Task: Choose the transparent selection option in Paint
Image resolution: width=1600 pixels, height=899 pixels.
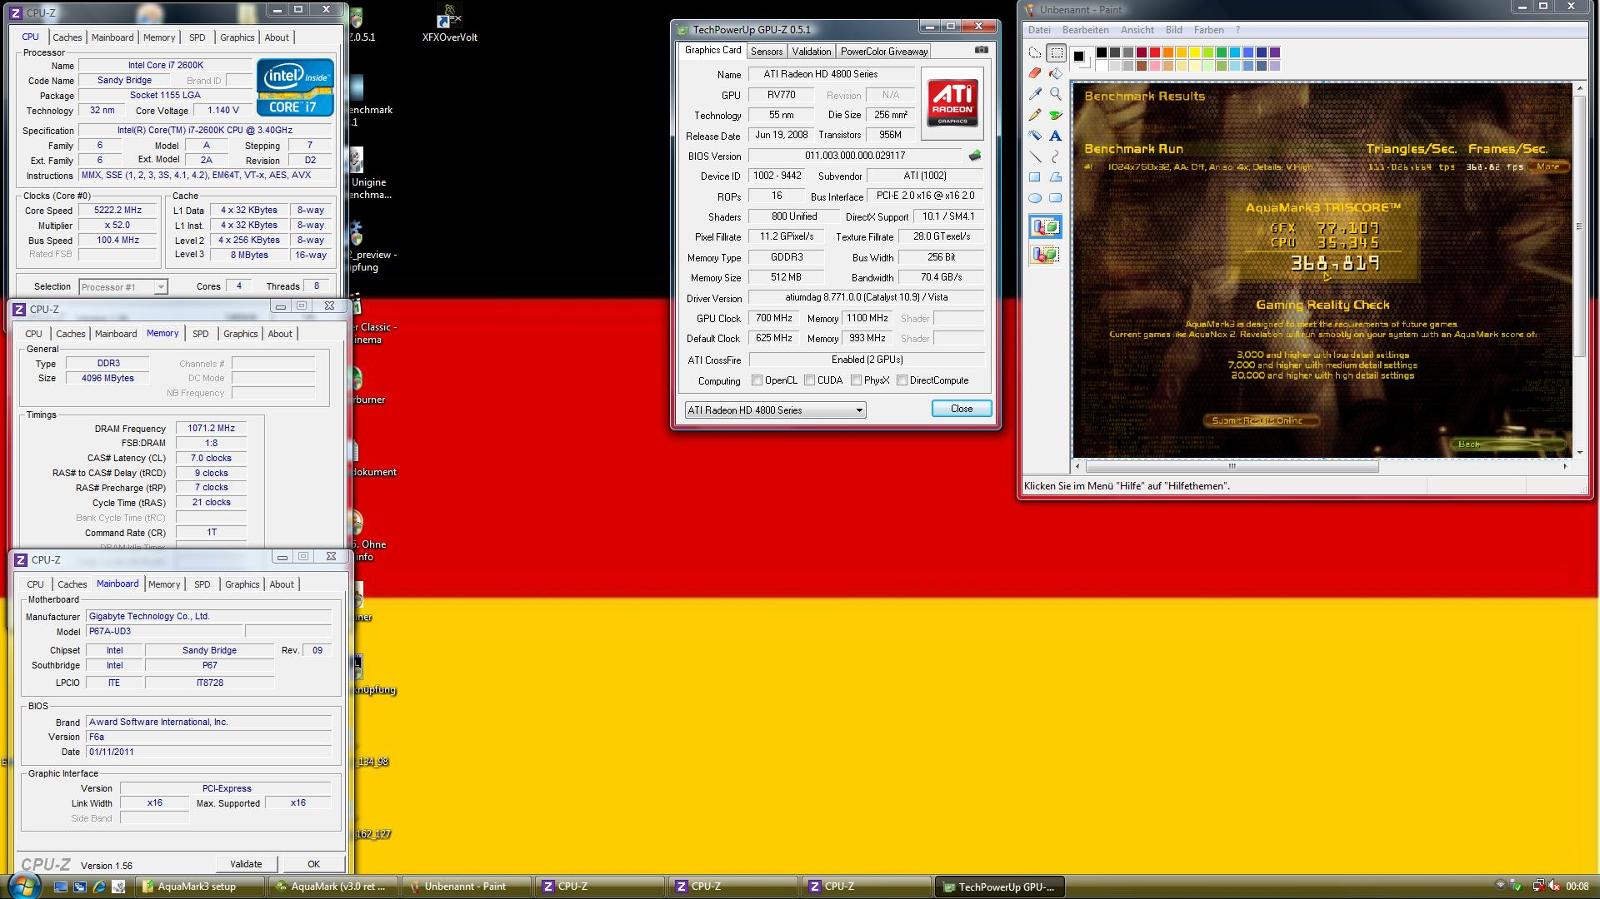Action: (x=1045, y=255)
